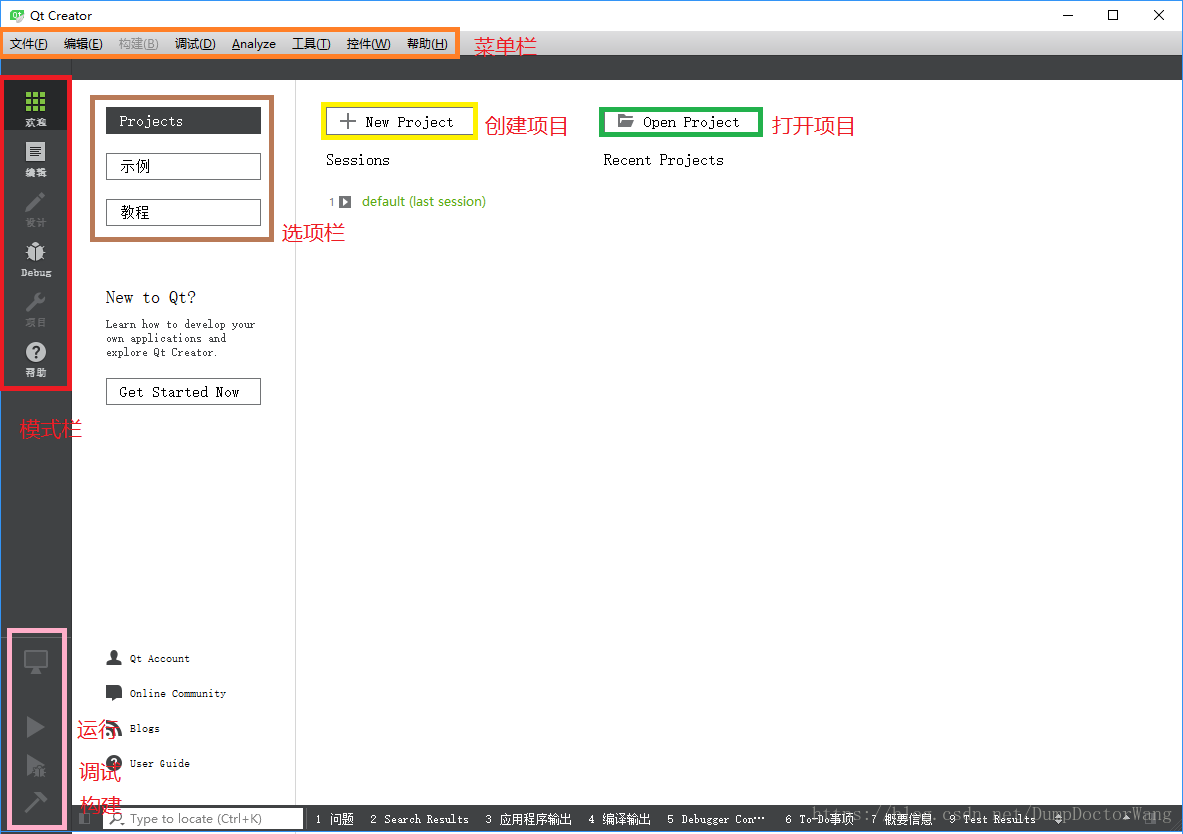The image size is (1183, 834).
Task: Click the Get Started Now button
Action: (x=183, y=392)
